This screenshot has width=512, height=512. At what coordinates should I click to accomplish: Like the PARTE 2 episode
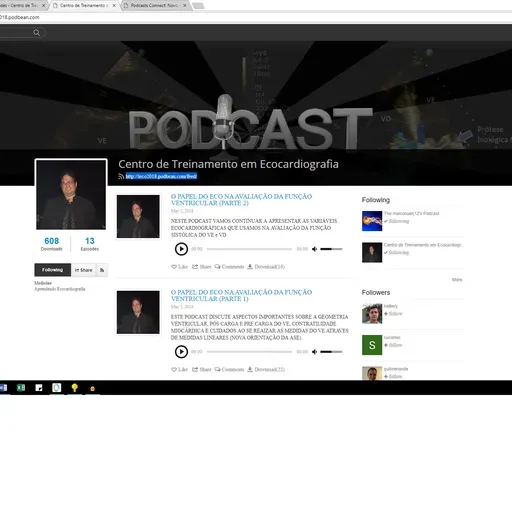coord(179,267)
